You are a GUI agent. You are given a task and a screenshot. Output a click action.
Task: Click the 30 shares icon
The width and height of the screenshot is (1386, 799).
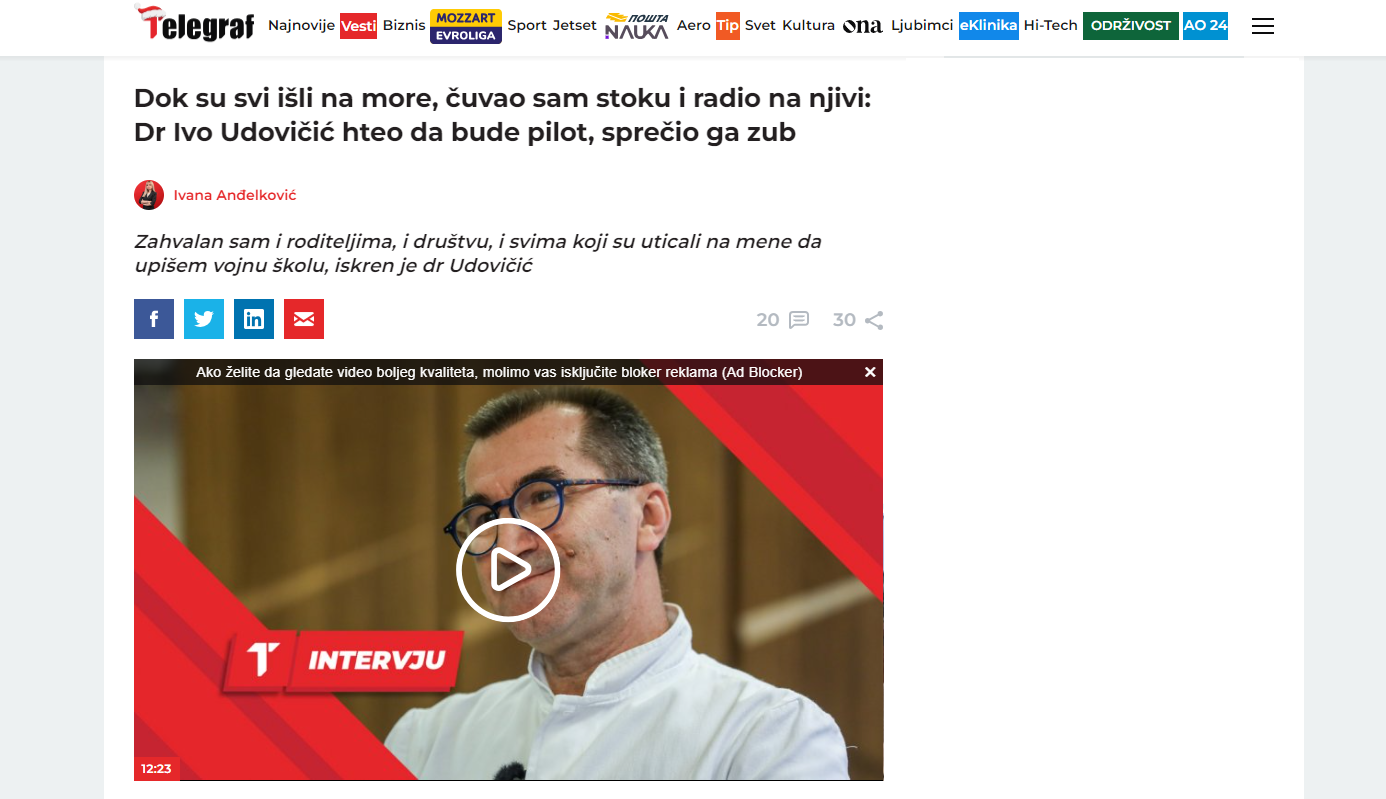[x=858, y=320]
